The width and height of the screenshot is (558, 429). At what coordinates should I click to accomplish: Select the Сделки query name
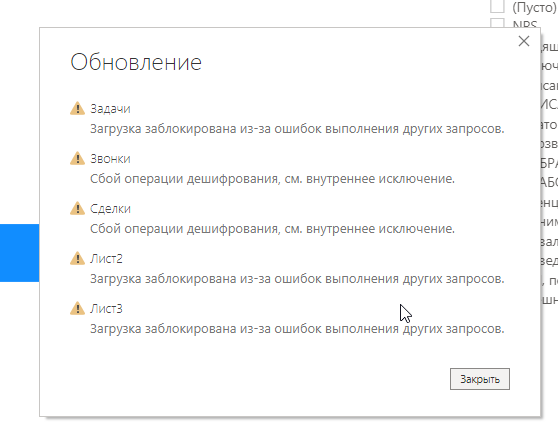point(110,209)
